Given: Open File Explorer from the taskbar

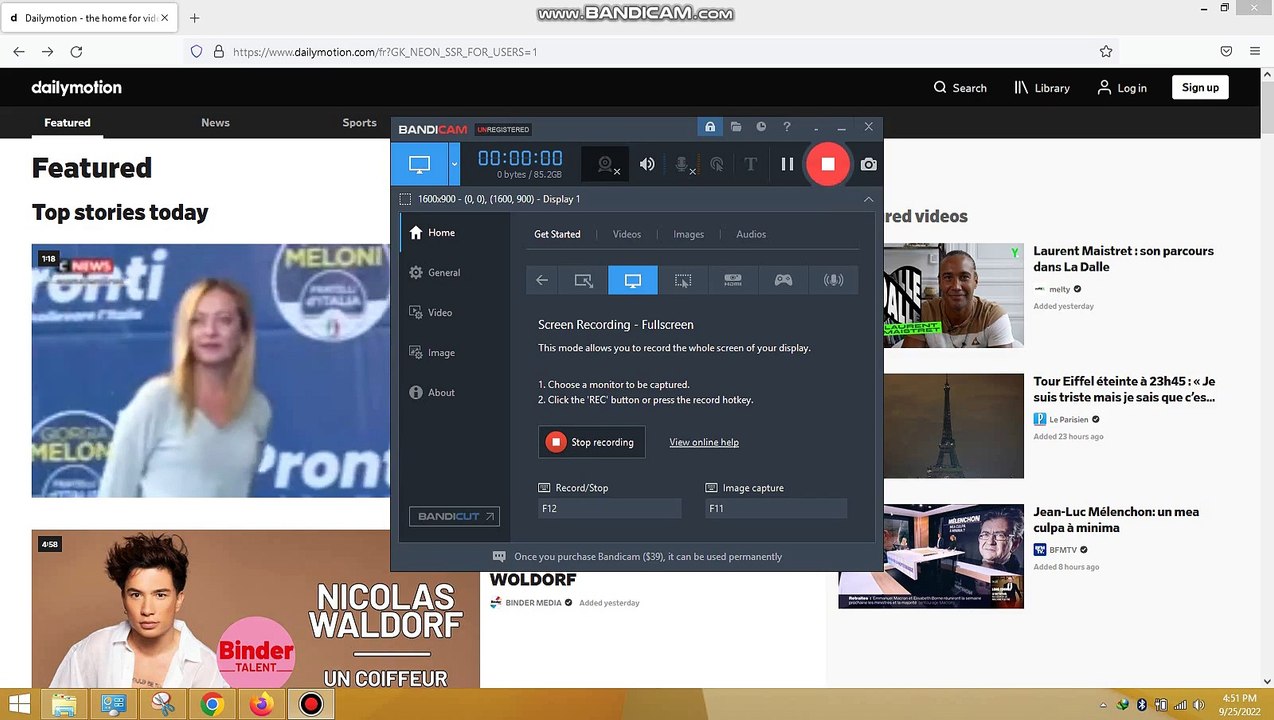Looking at the screenshot, I should point(64,704).
